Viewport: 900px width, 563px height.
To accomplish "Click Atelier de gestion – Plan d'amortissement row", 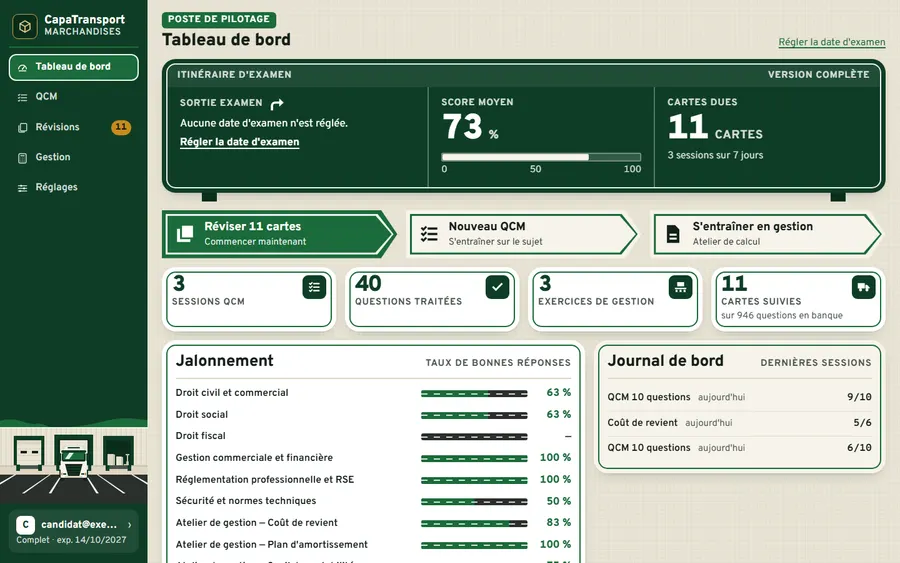I will (373, 545).
